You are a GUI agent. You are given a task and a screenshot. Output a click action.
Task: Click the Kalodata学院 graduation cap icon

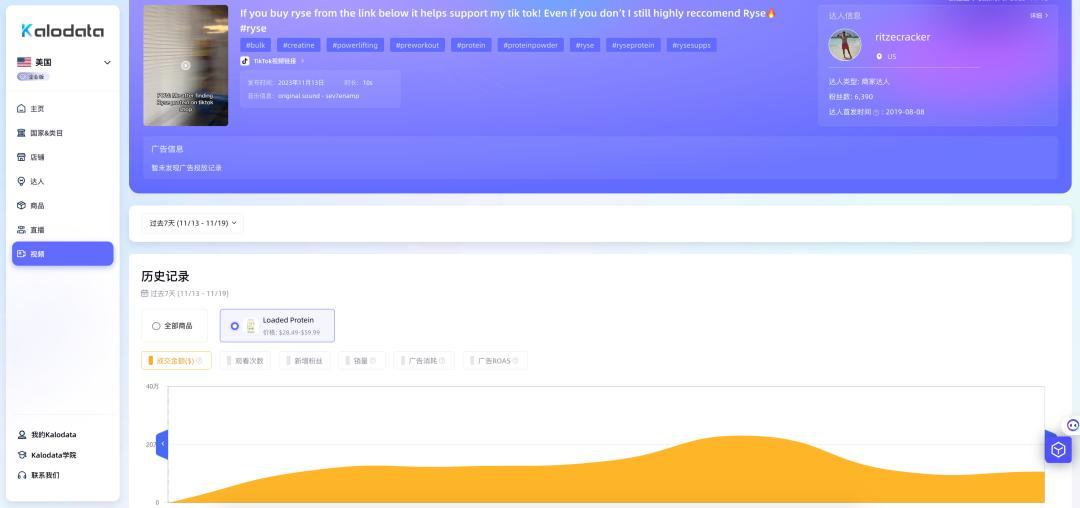22,455
